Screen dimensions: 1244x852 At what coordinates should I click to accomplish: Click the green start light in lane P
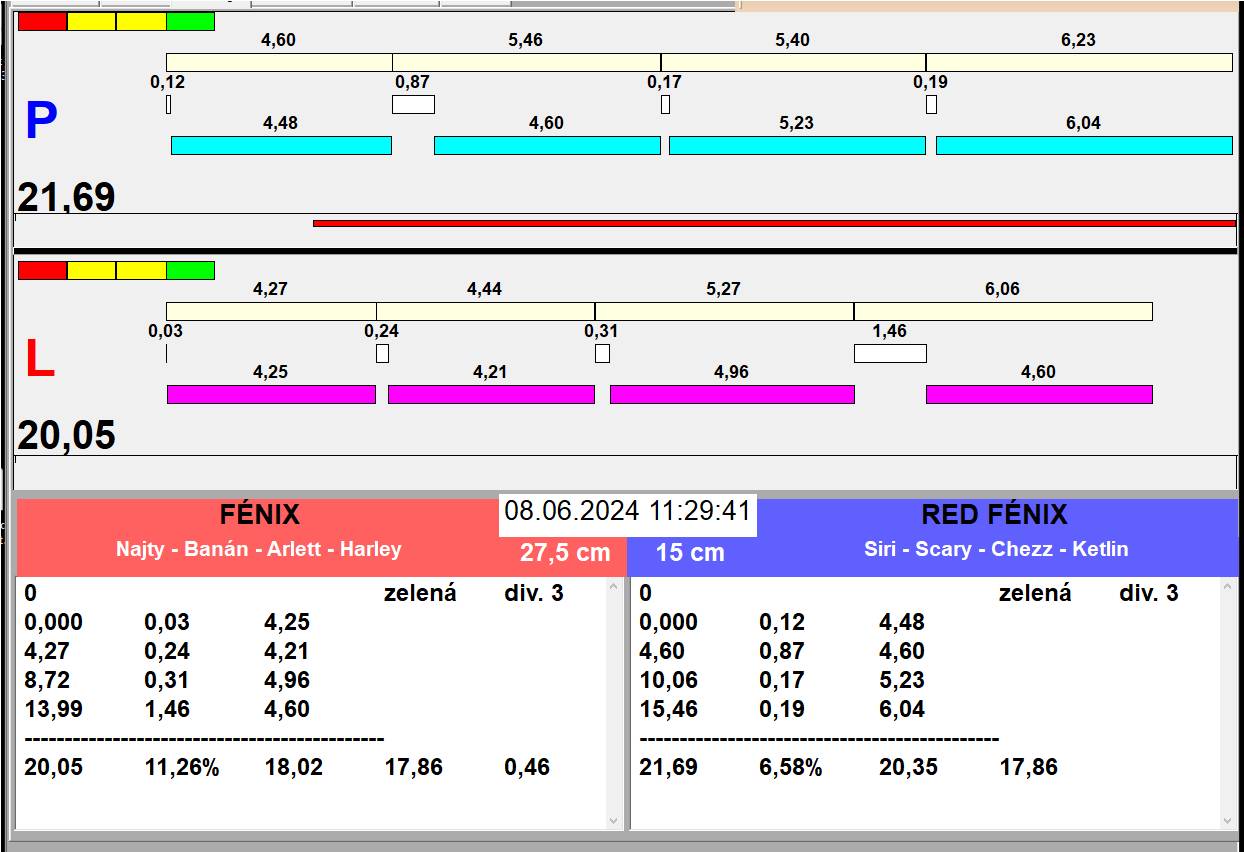(x=190, y=21)
